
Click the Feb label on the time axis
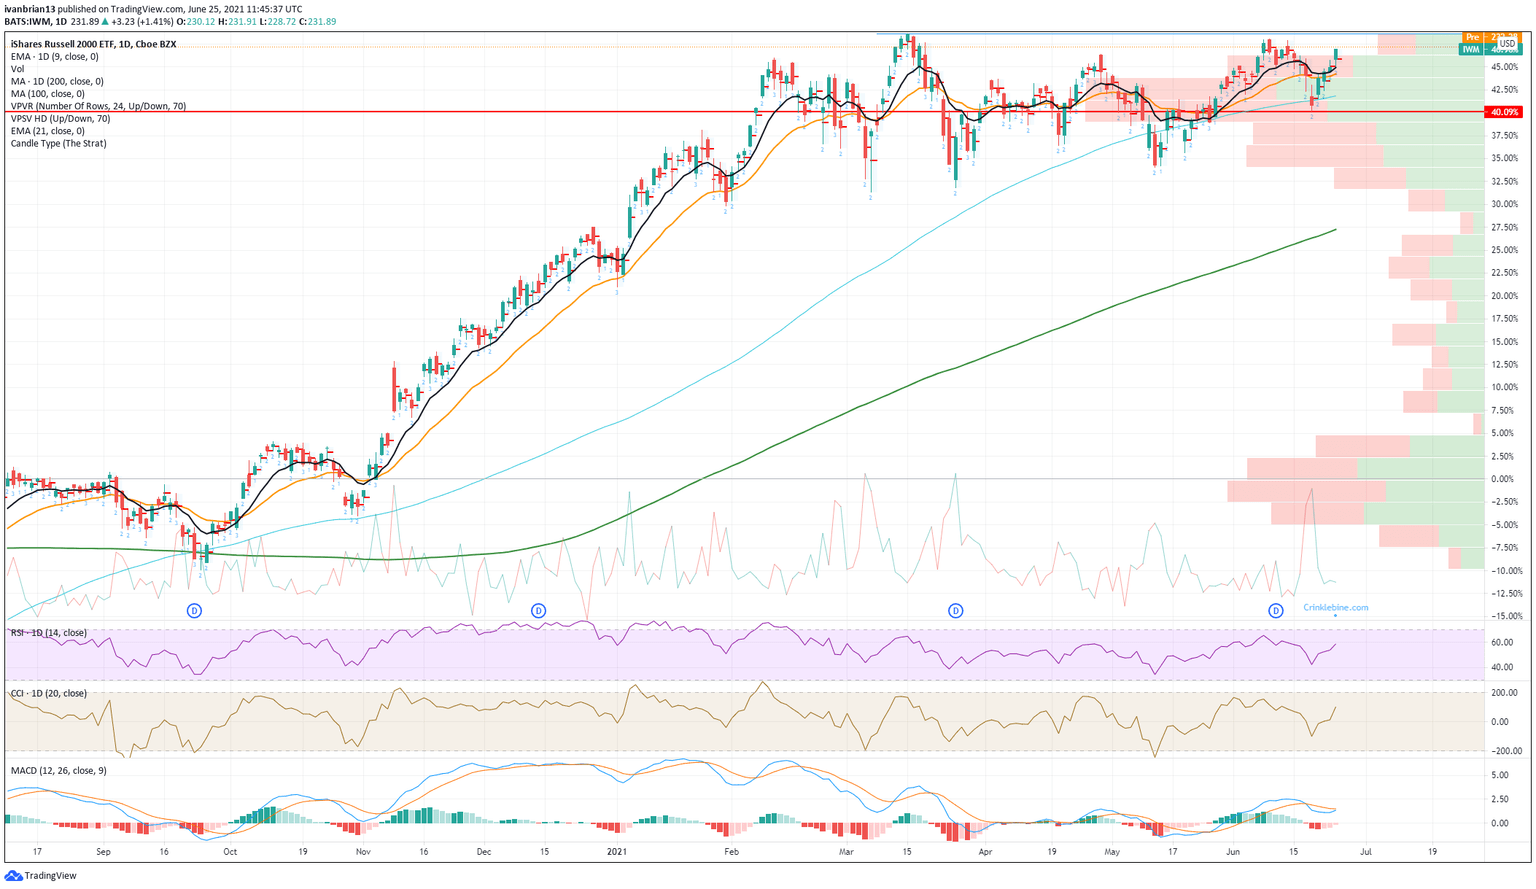coord(731,852)
